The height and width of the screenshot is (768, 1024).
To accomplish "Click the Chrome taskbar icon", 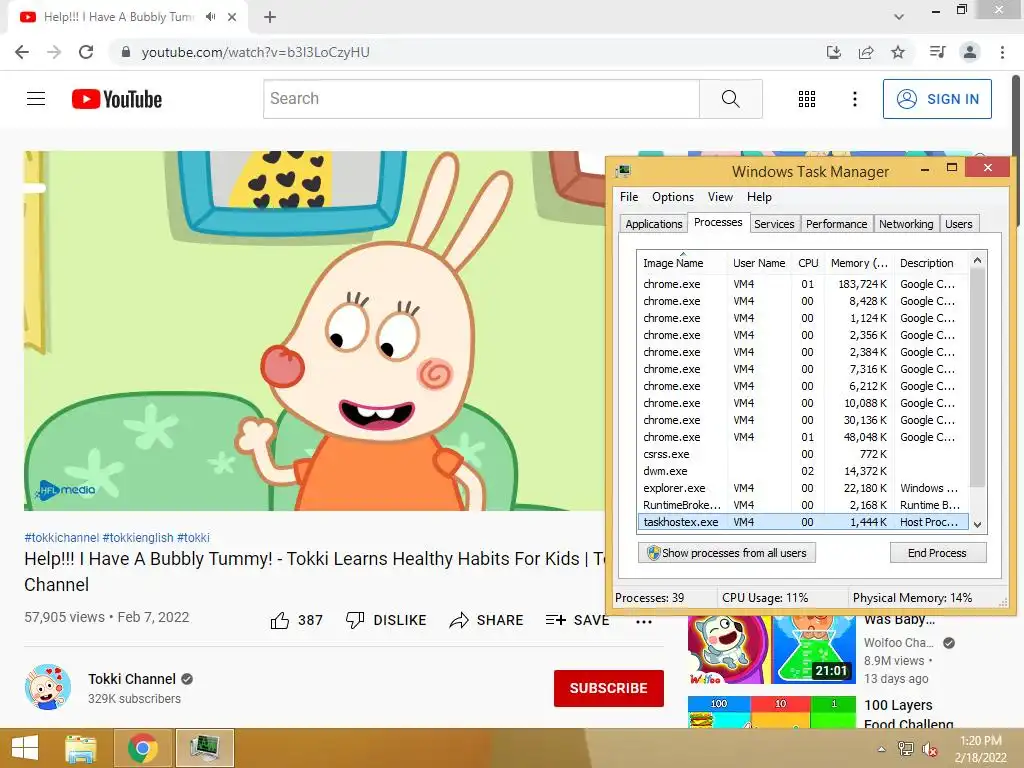I will (x=143, y=748).
